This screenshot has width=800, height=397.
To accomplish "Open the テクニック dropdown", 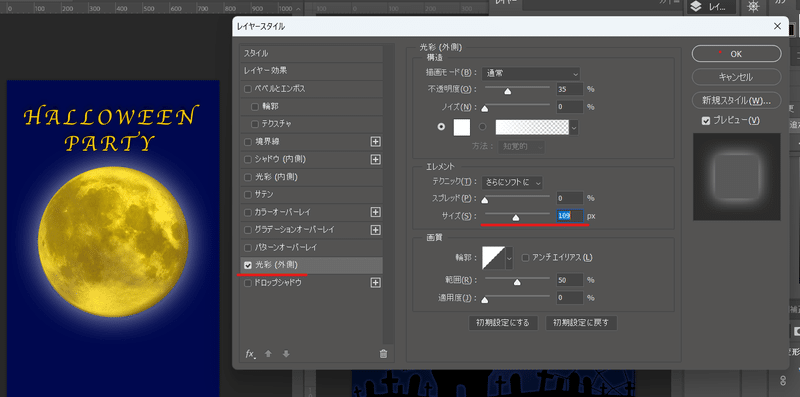I will (512, 182).
